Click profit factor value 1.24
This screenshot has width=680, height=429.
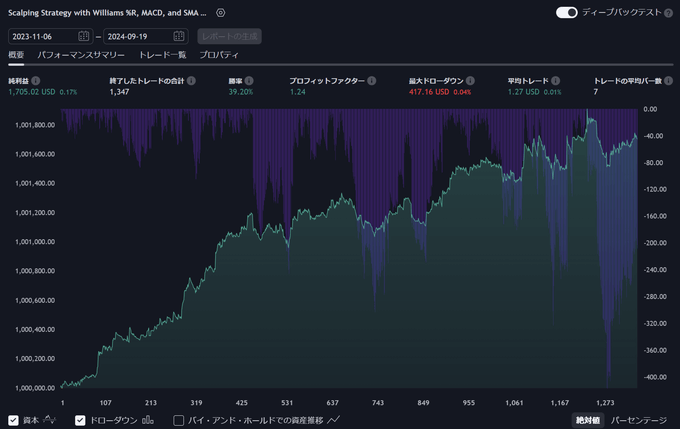298,92
